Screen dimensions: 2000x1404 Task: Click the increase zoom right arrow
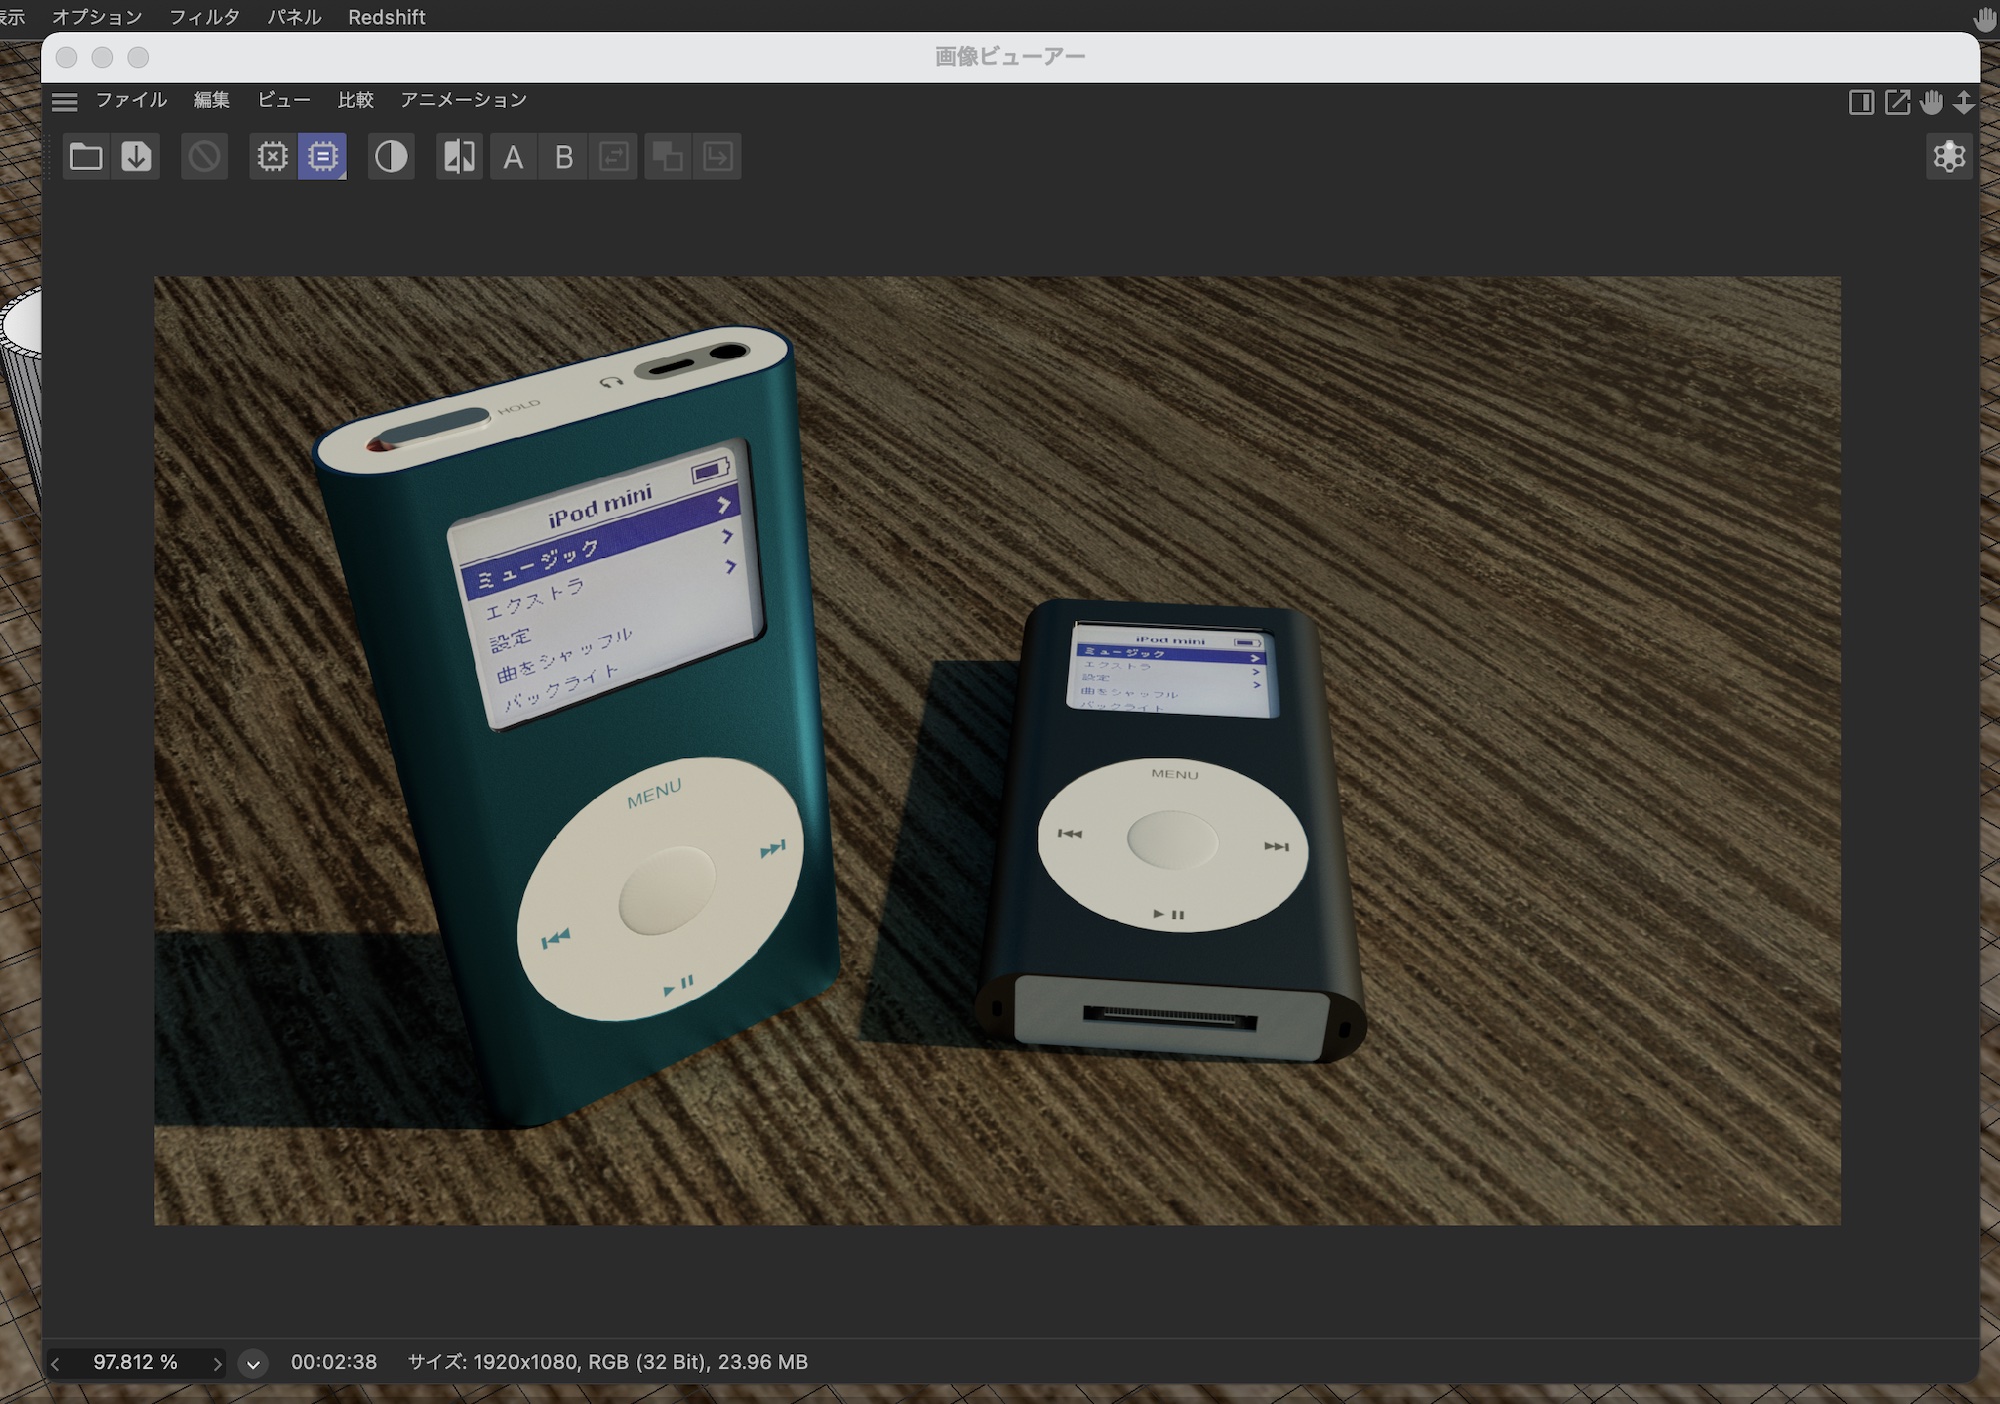point(216,1363)
